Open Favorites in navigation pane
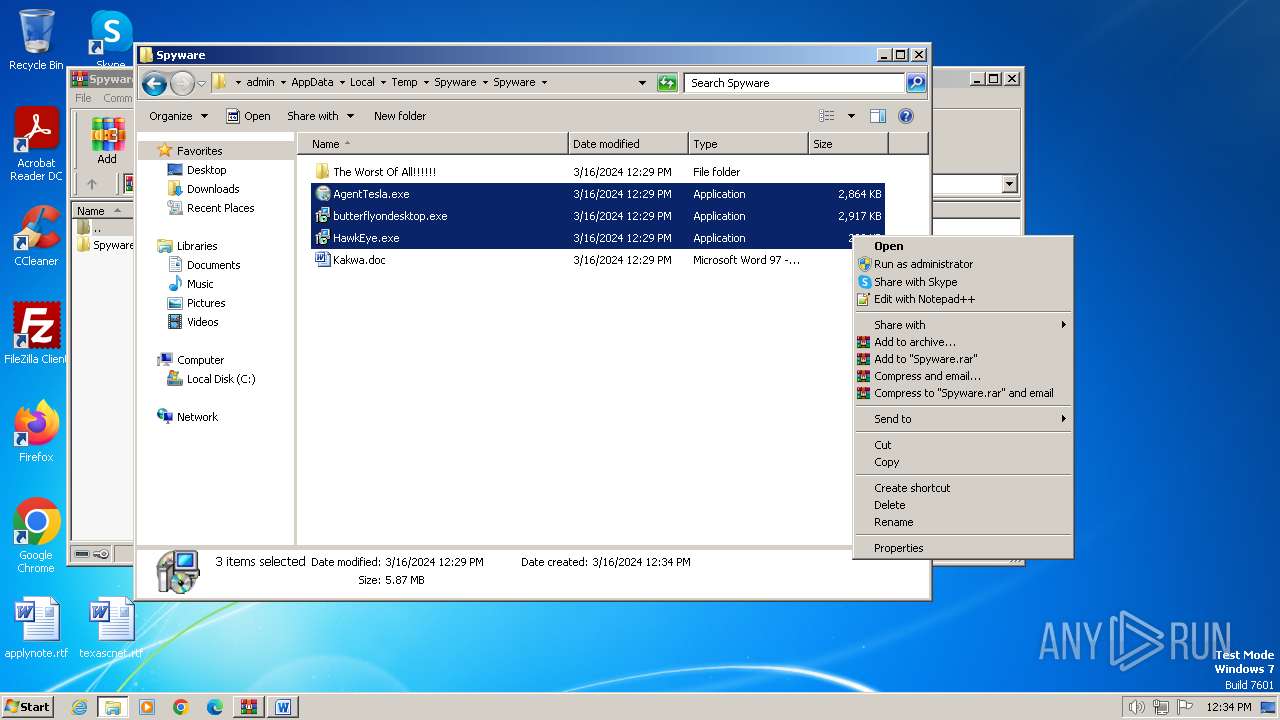 tap(199, 151)
